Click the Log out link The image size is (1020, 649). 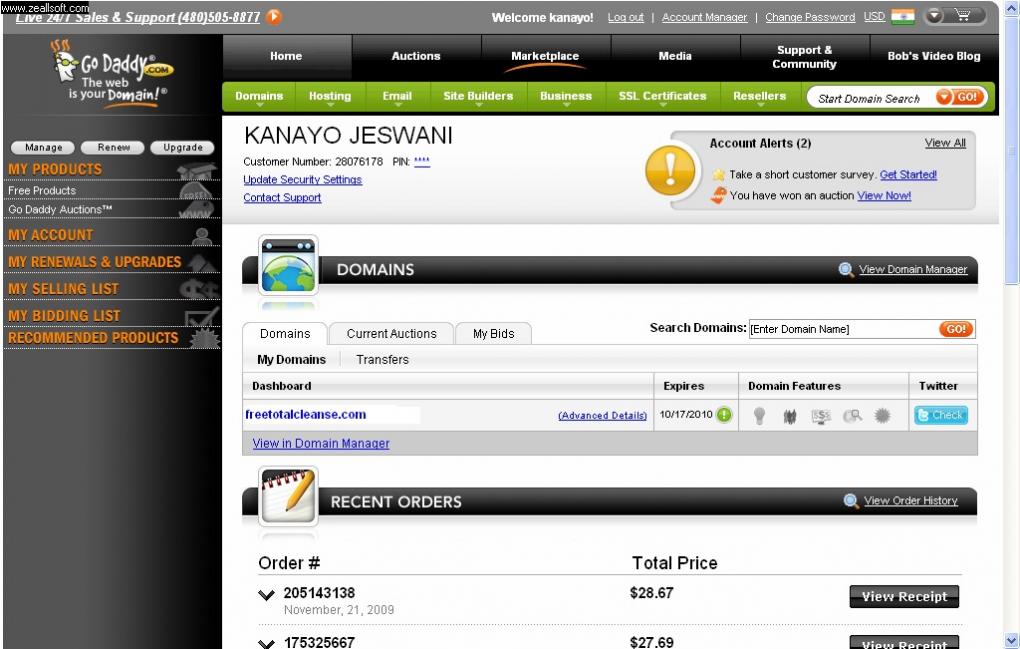click(x=626, y=18)
